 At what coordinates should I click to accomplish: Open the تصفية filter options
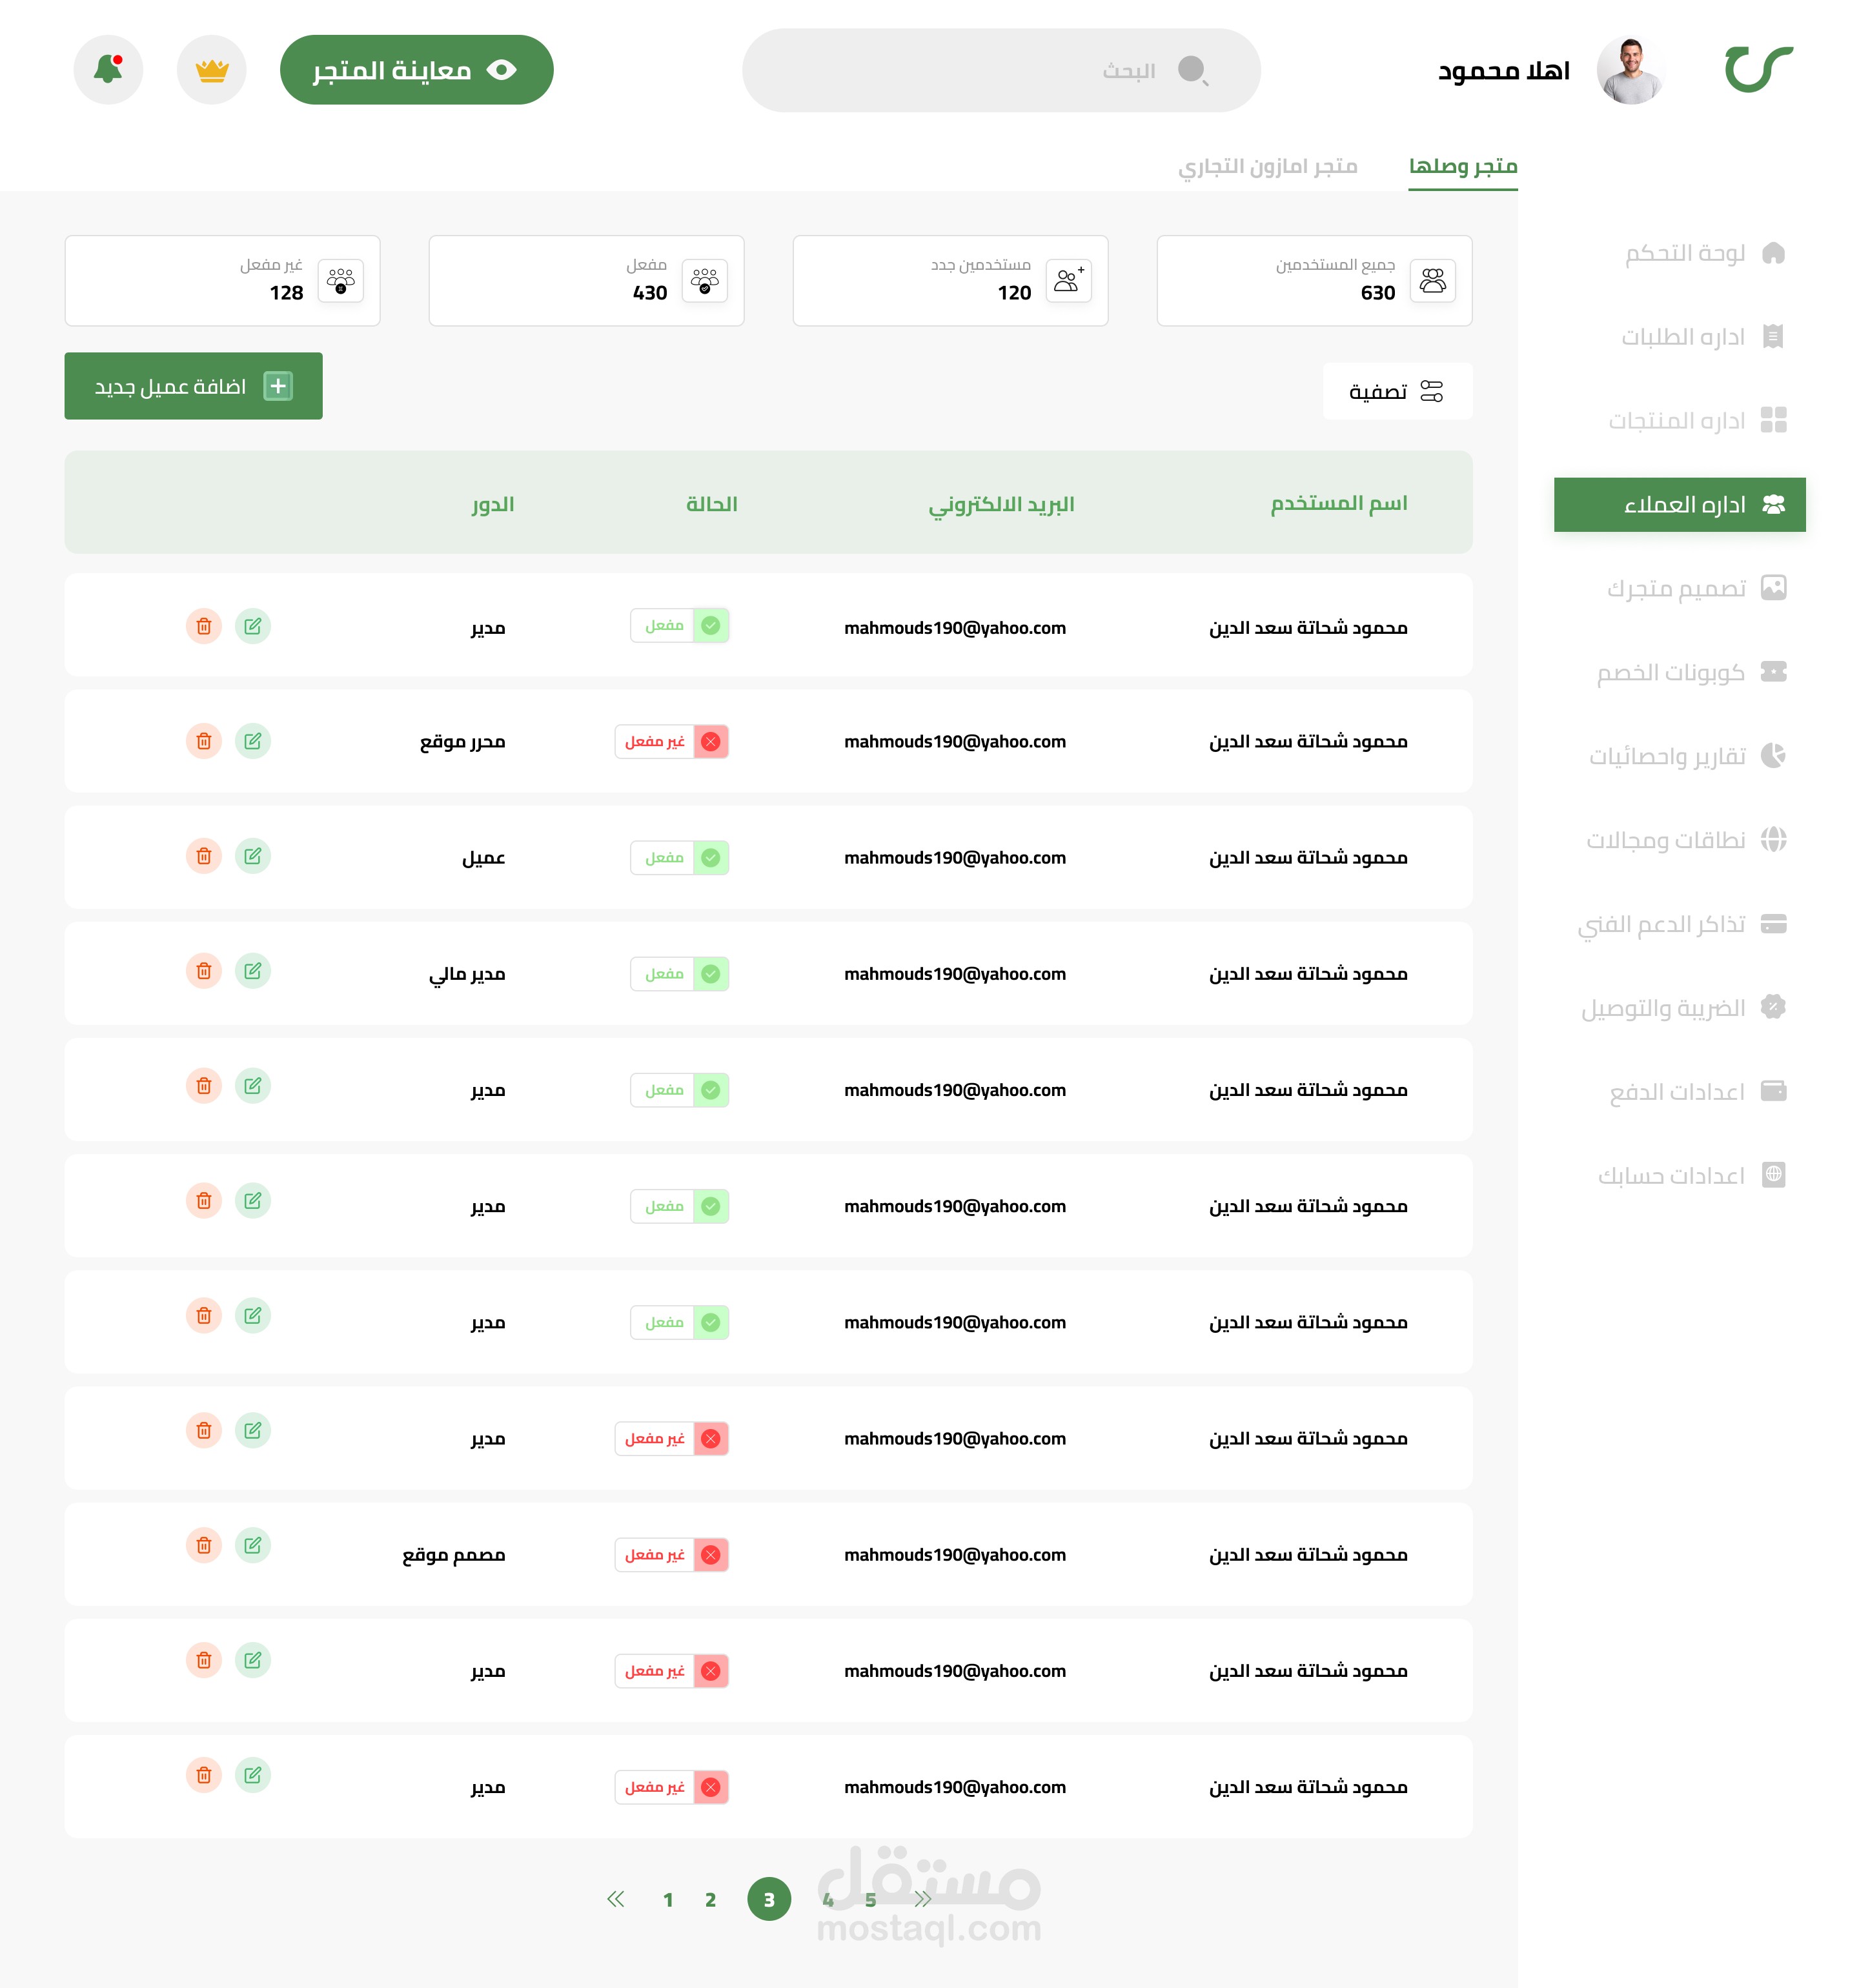tap(1397, 391)
